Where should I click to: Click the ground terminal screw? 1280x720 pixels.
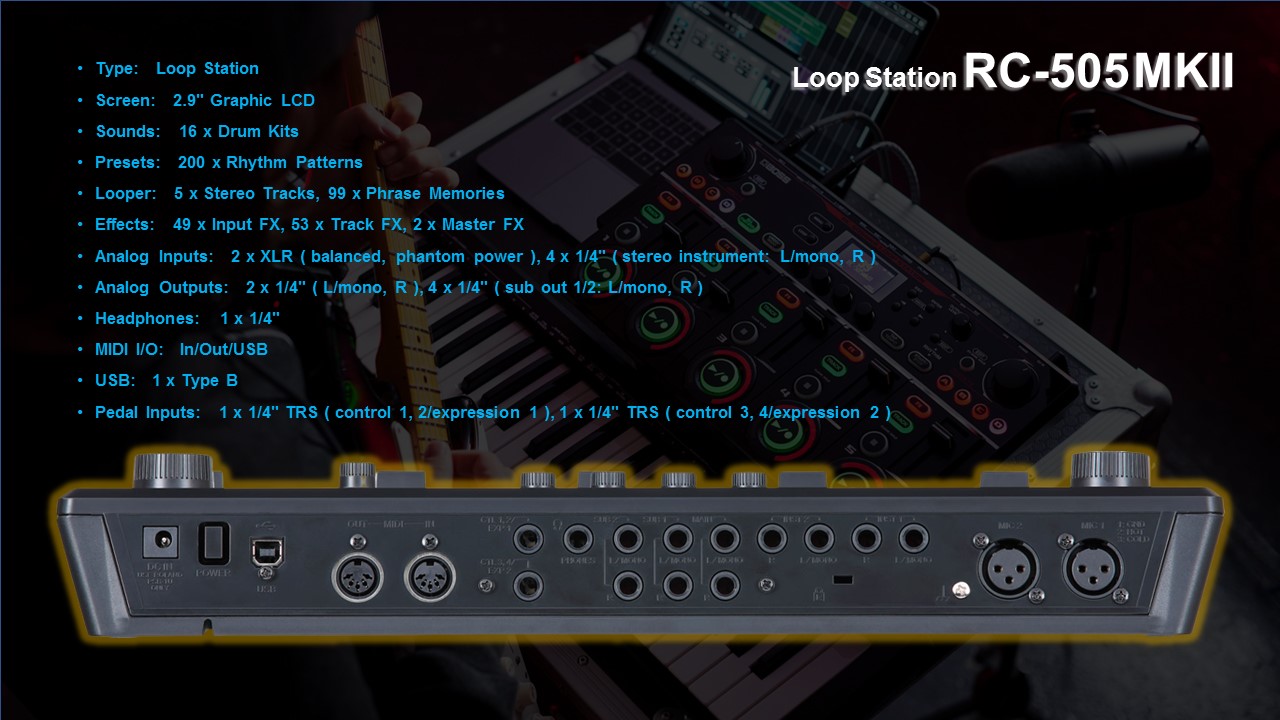click(x=959, y=589)
